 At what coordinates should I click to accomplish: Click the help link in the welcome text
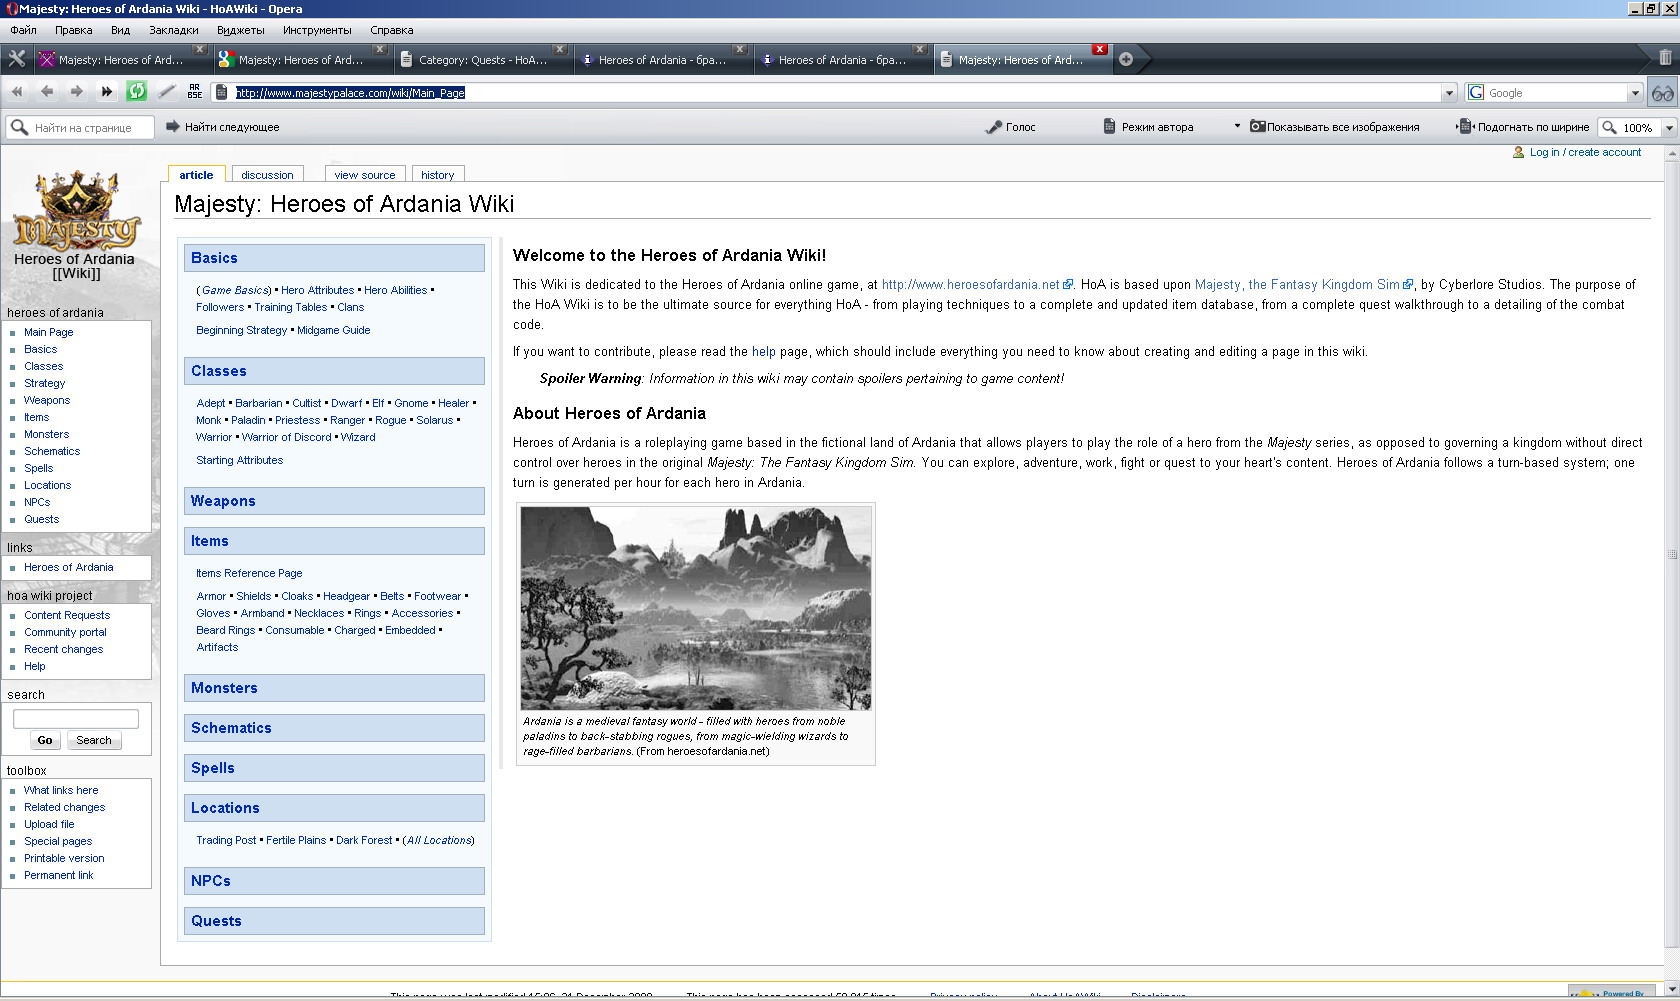point(763,352)
